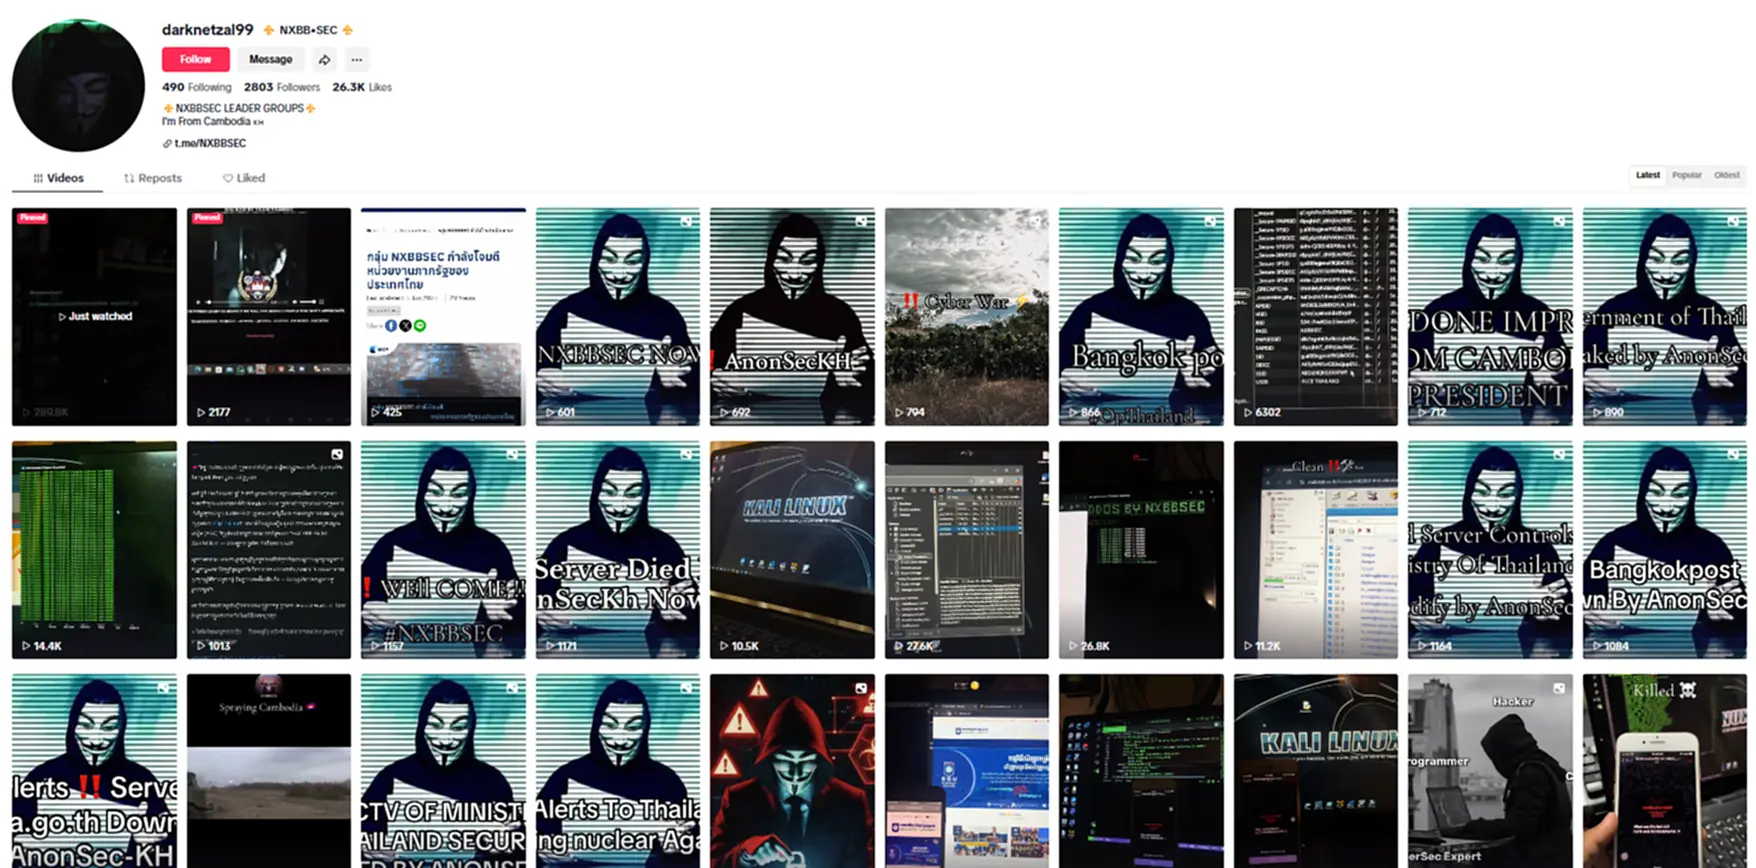Click the photo-carousel icon on Khmer text video

click(x=338, y=454)
